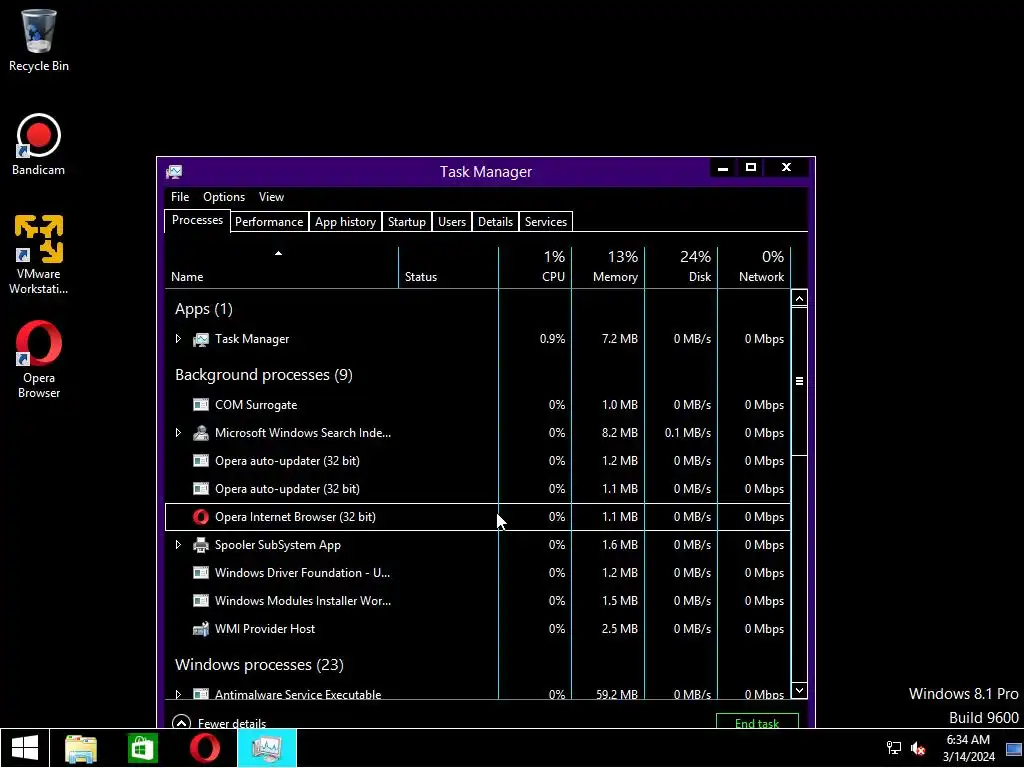This screenshot has width=1024, height=768.
Task: Select the Opera auto-updater 1.1 MB row
Action: [x=477, y=489]
